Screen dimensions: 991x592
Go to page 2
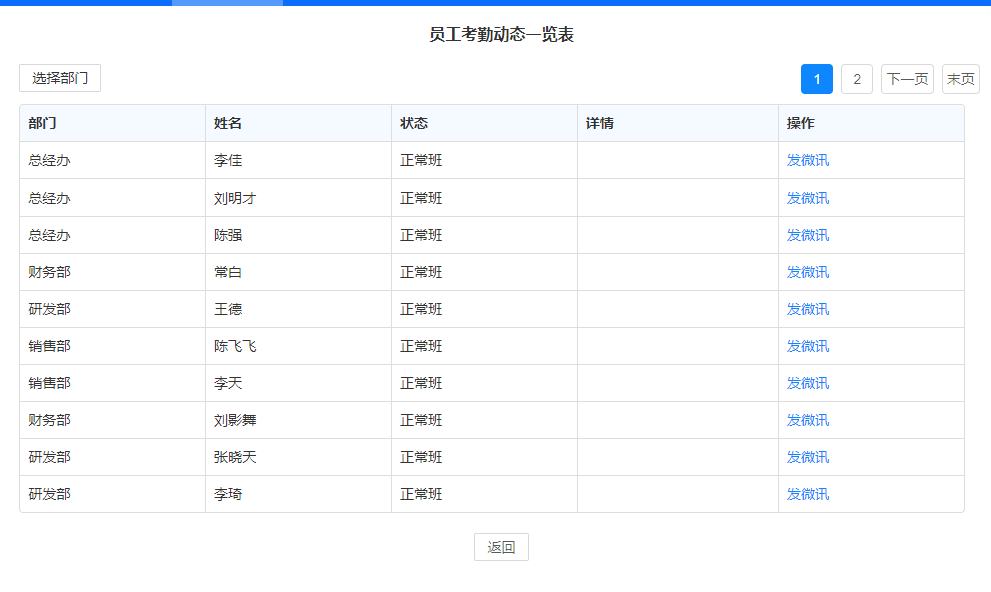point(856,79)
